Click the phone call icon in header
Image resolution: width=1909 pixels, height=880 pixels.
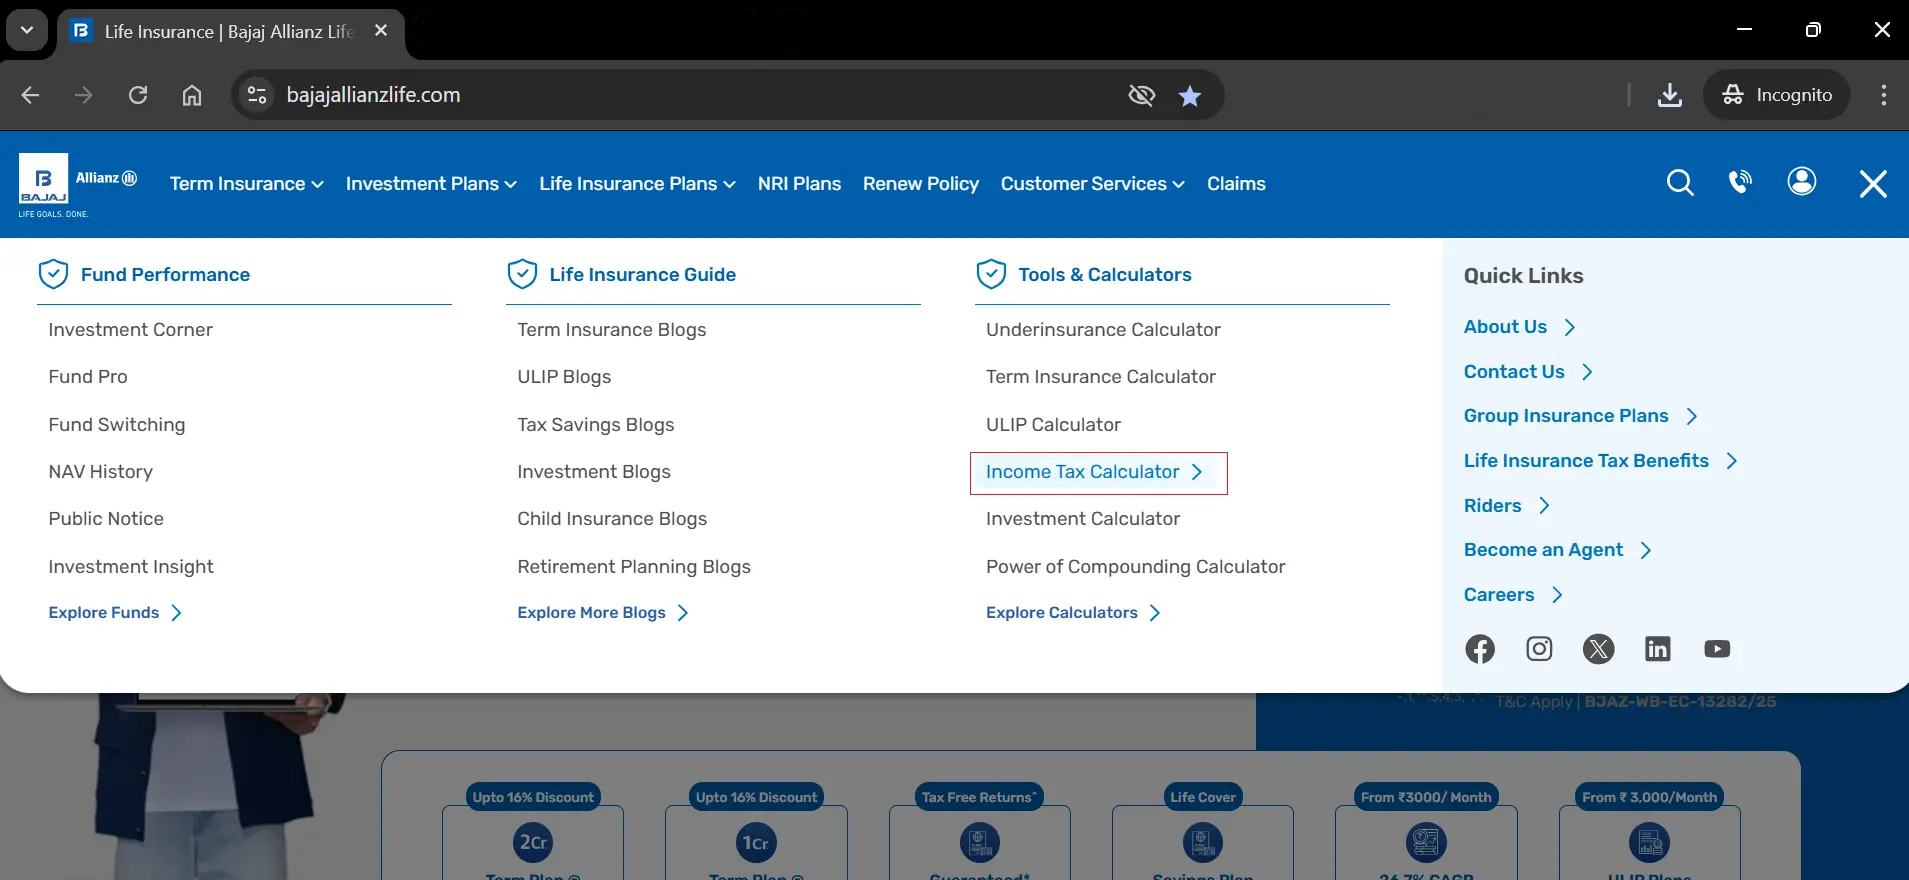(1740, 182)
